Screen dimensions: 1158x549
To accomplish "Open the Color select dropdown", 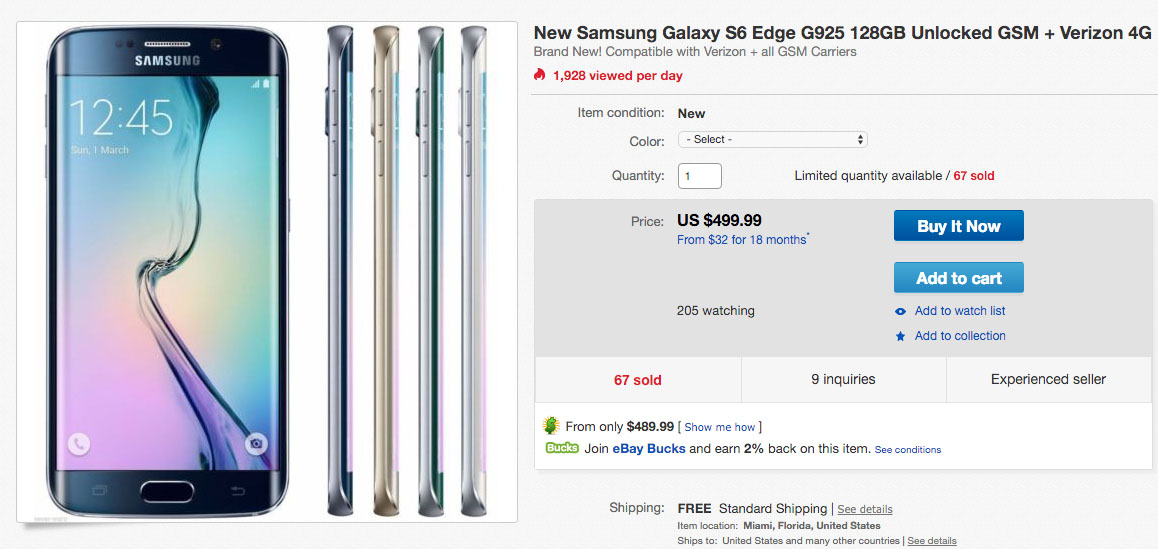I will pyautogui.click(x=772, y=140).
